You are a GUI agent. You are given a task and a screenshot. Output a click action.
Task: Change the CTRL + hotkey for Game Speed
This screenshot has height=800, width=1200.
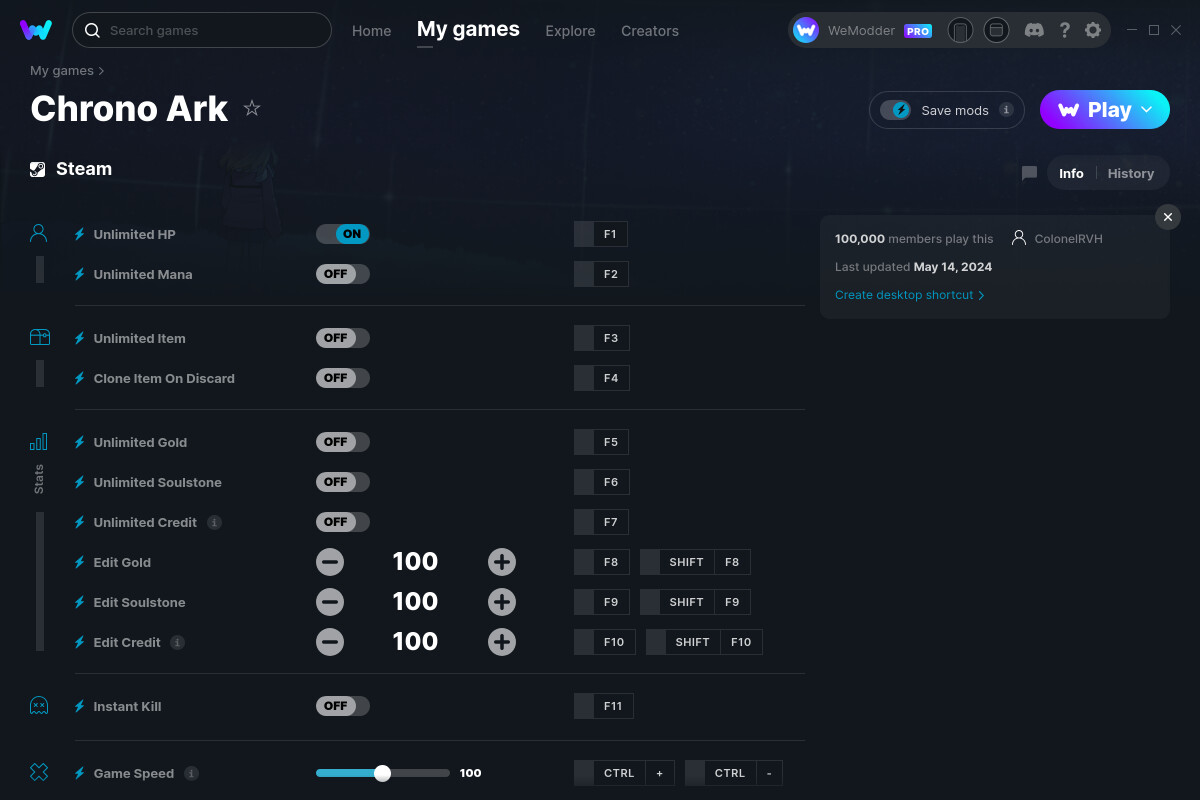tap(624, 773)
